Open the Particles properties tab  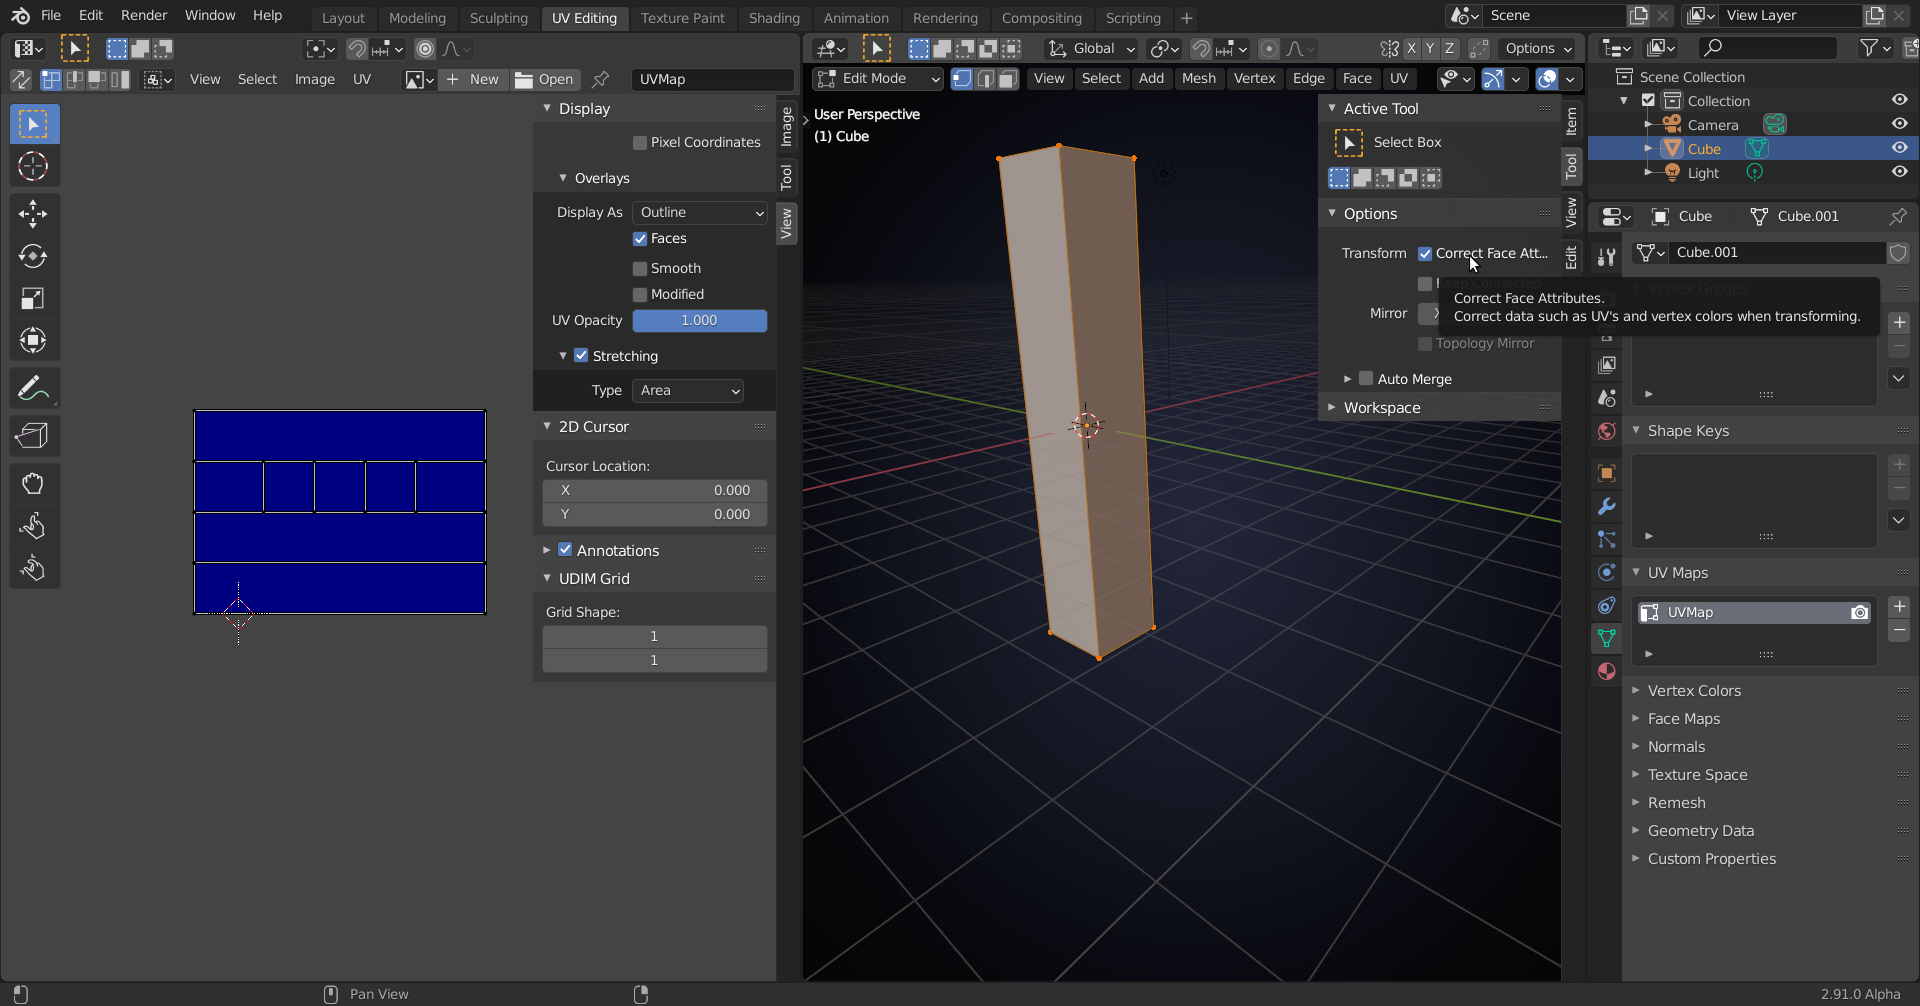(1607, 539)
